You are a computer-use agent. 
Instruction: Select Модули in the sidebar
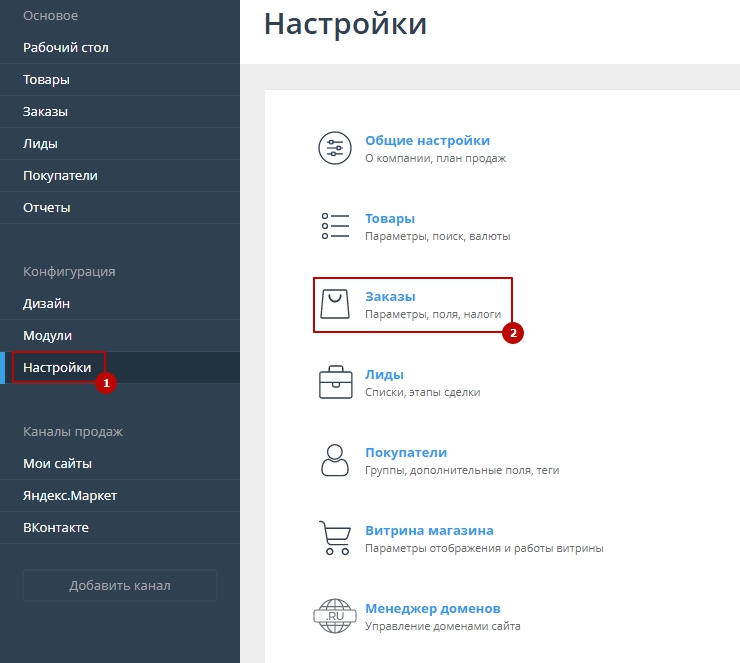point(47,336)
